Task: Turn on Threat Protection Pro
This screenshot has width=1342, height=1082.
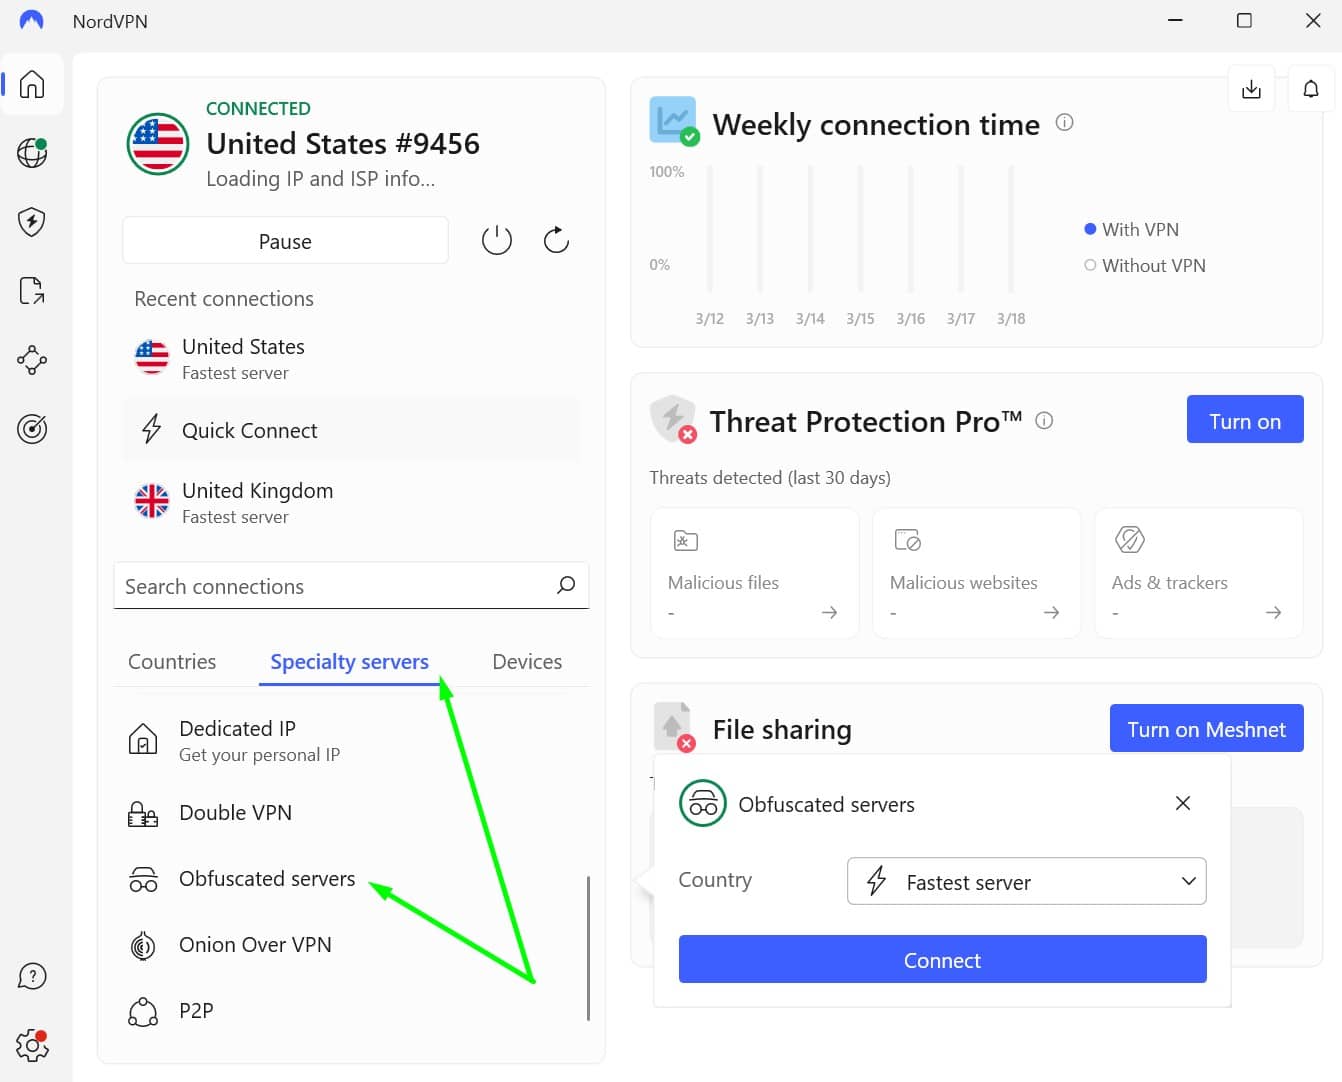Action: [x=1245, y=420]
